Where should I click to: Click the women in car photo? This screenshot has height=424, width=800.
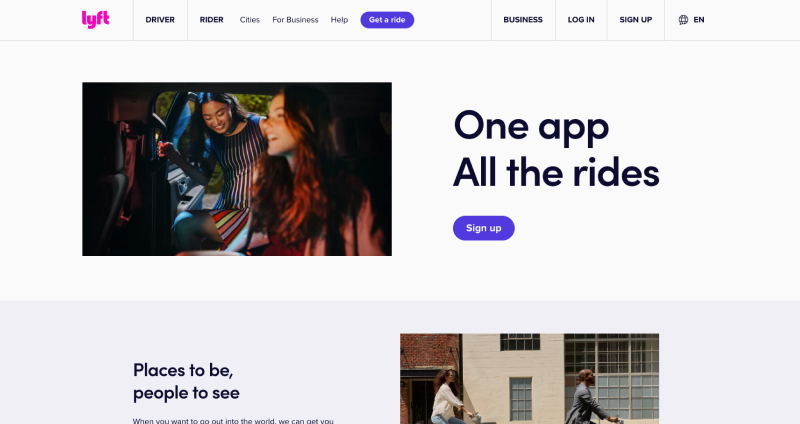[237, 169]
